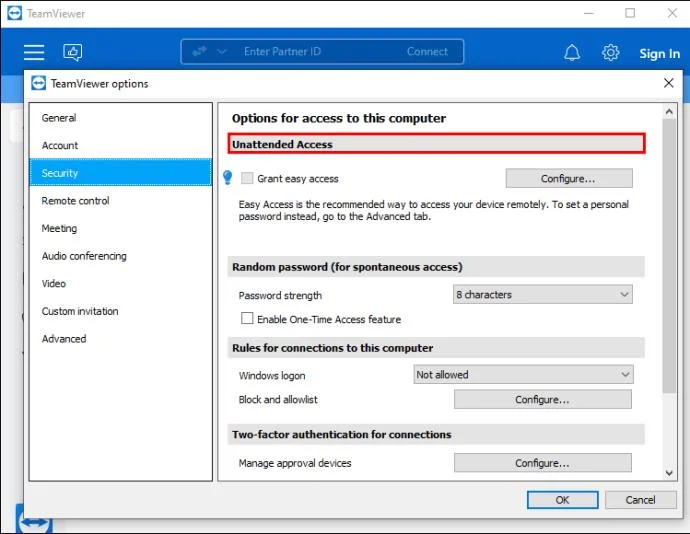Screen dimensions: 690x534
Task: Click the 'Windows logon' label
Action: [x=272, y=376]
